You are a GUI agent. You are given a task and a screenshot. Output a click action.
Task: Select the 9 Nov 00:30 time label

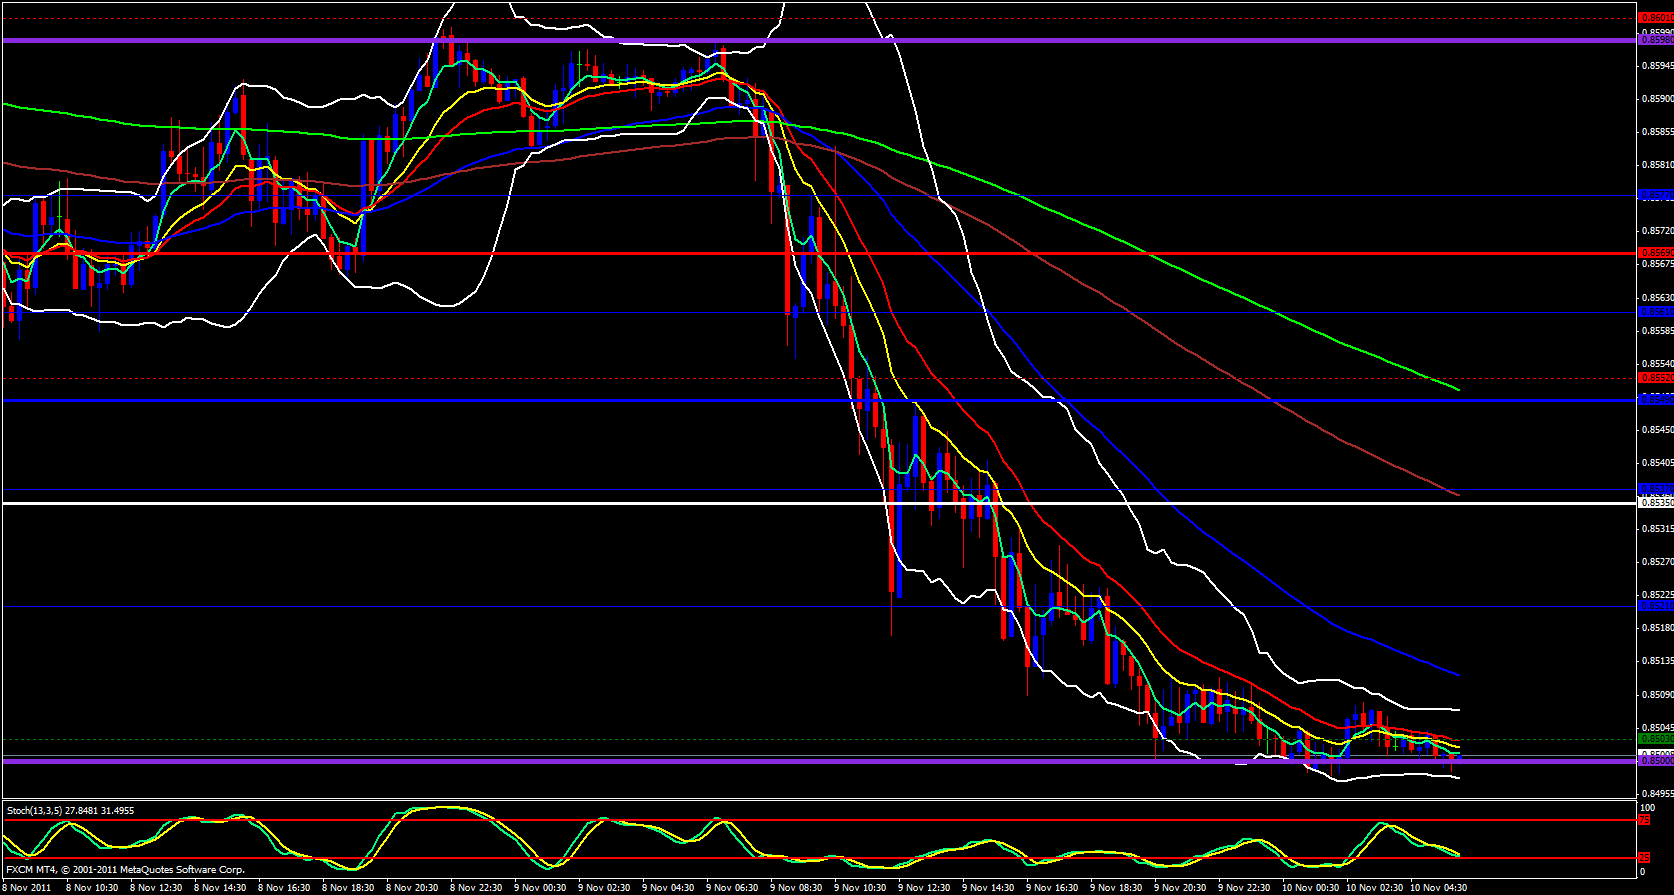pyautogui.click(x=540, y=887)
